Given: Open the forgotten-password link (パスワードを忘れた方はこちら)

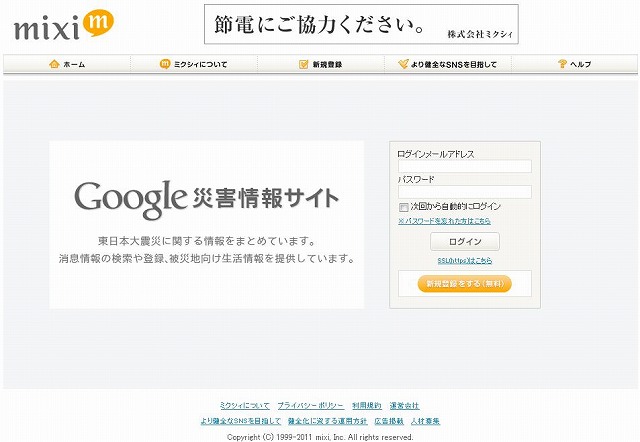Looking at the screenshot, I should [444, 221].
